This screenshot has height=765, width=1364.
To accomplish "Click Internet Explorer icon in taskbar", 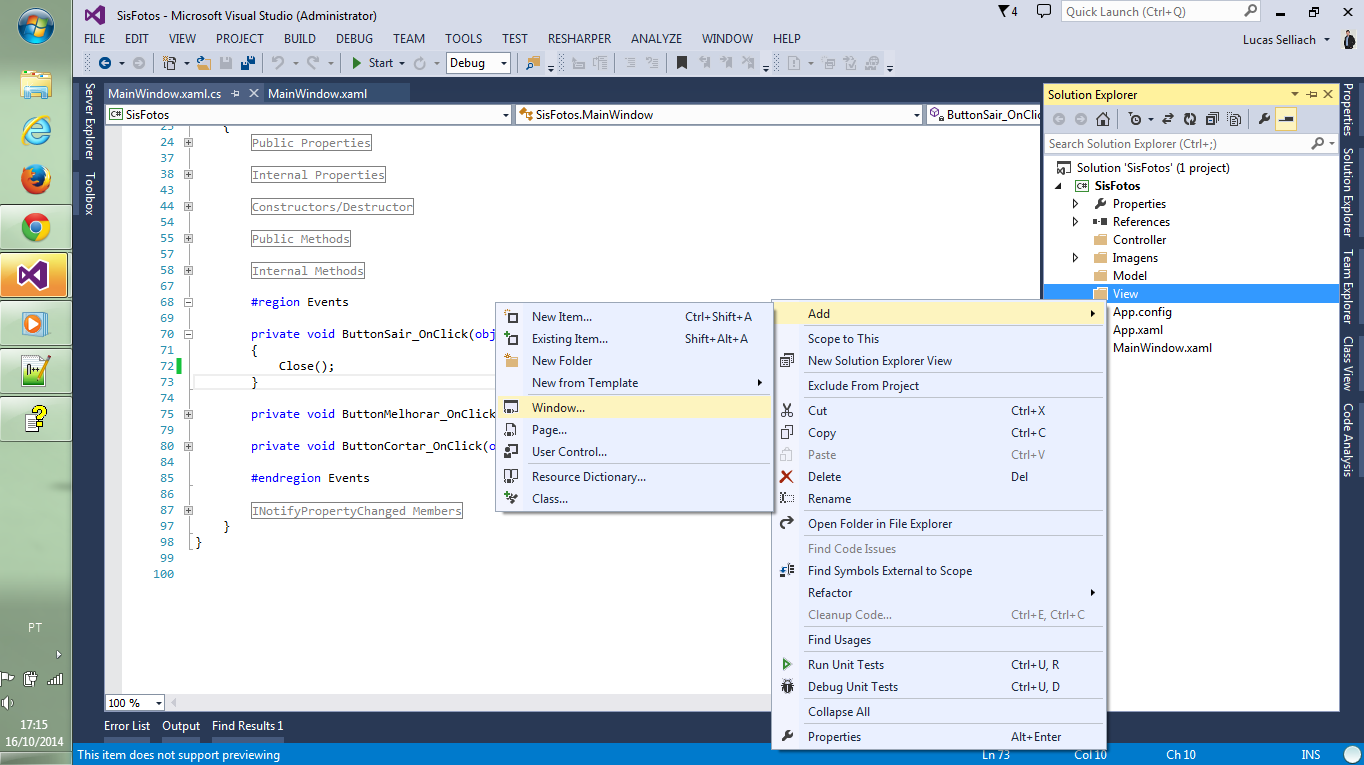I will click(x=36, y=132).
